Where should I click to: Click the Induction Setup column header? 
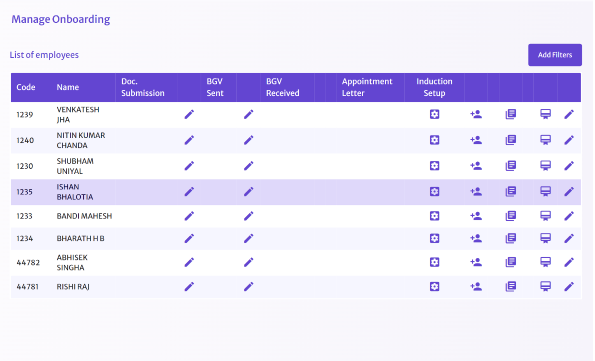point(434,87)
